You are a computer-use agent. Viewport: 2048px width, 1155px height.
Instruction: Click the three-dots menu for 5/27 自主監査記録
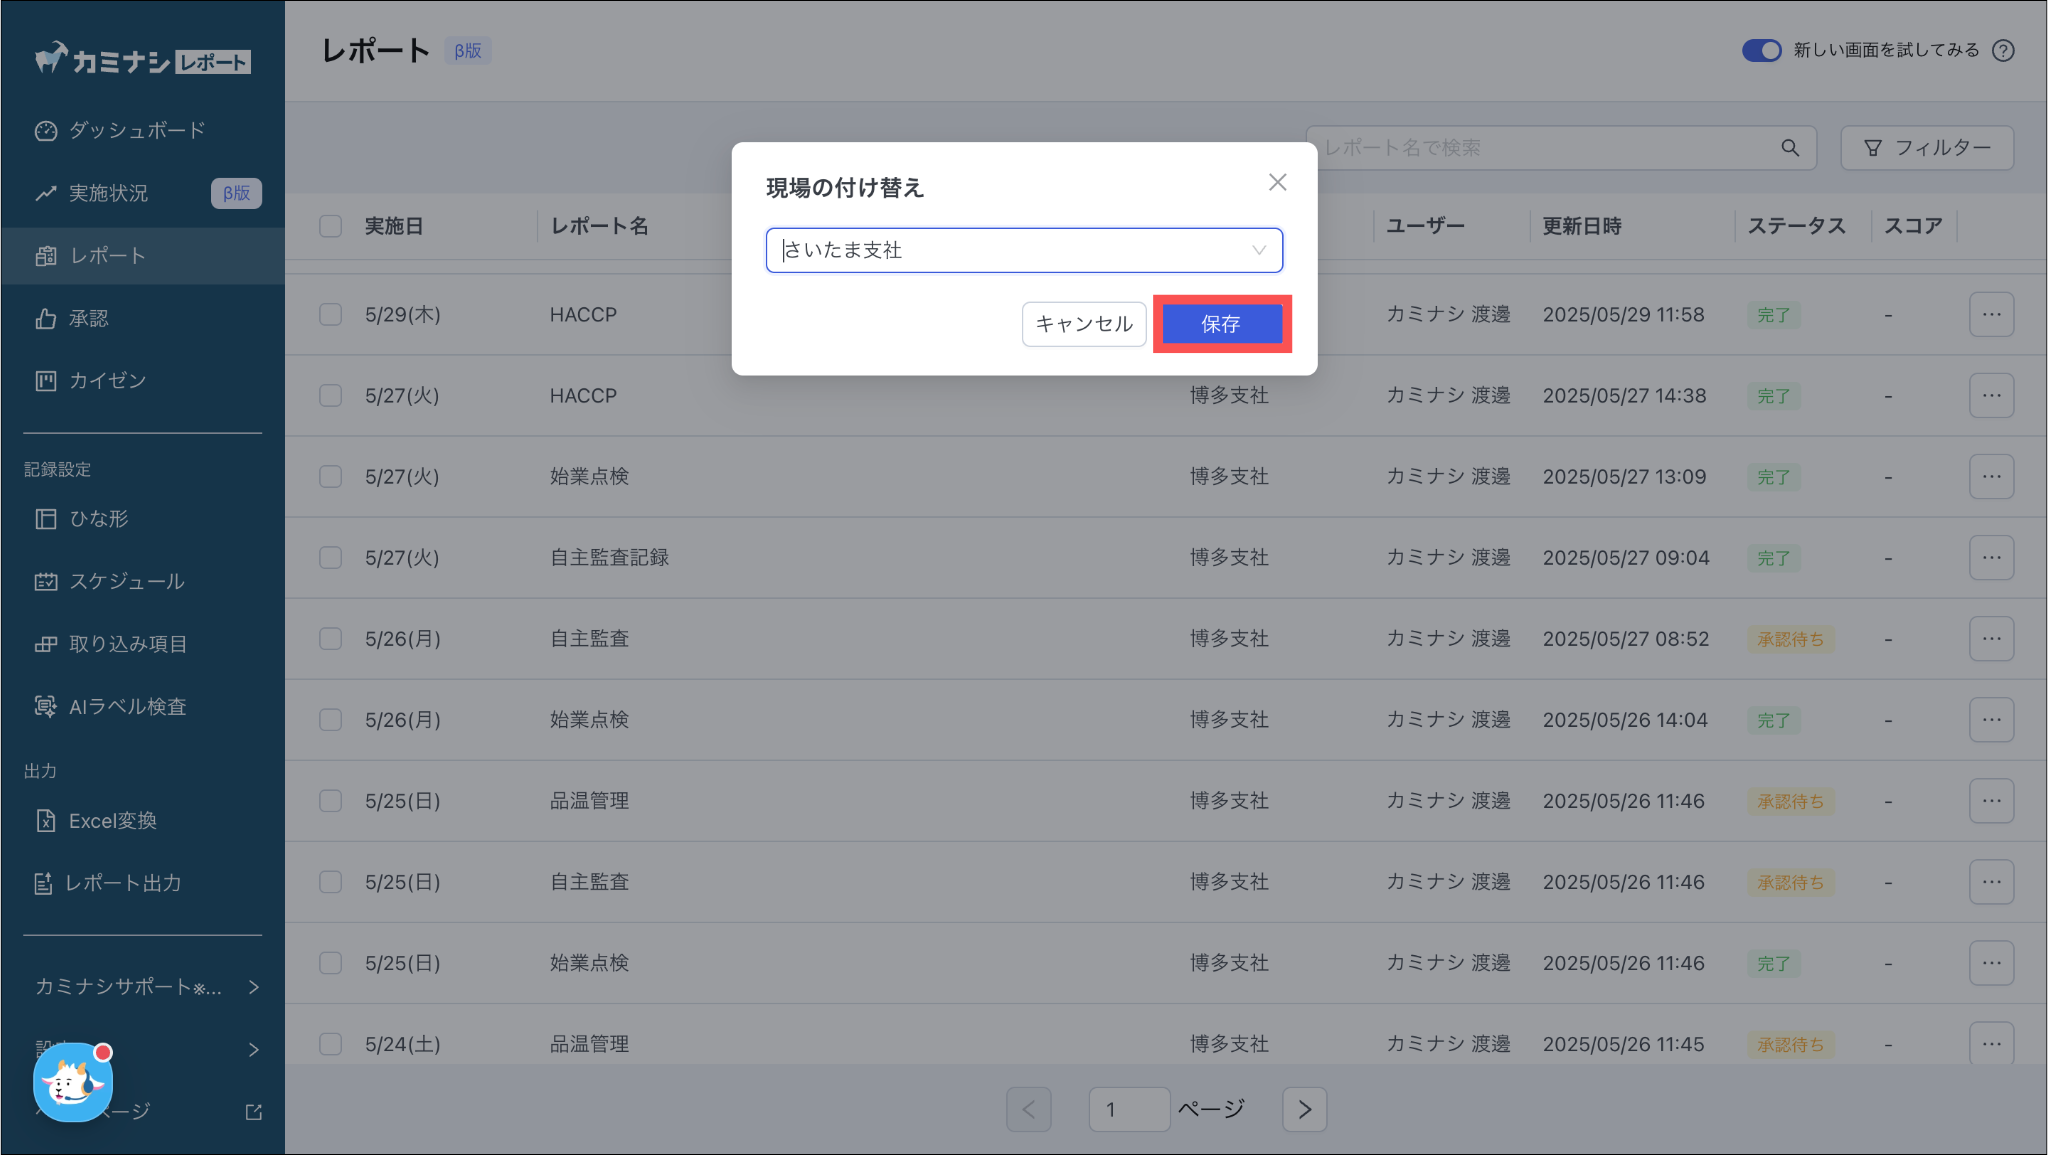tap(1991, 558)
